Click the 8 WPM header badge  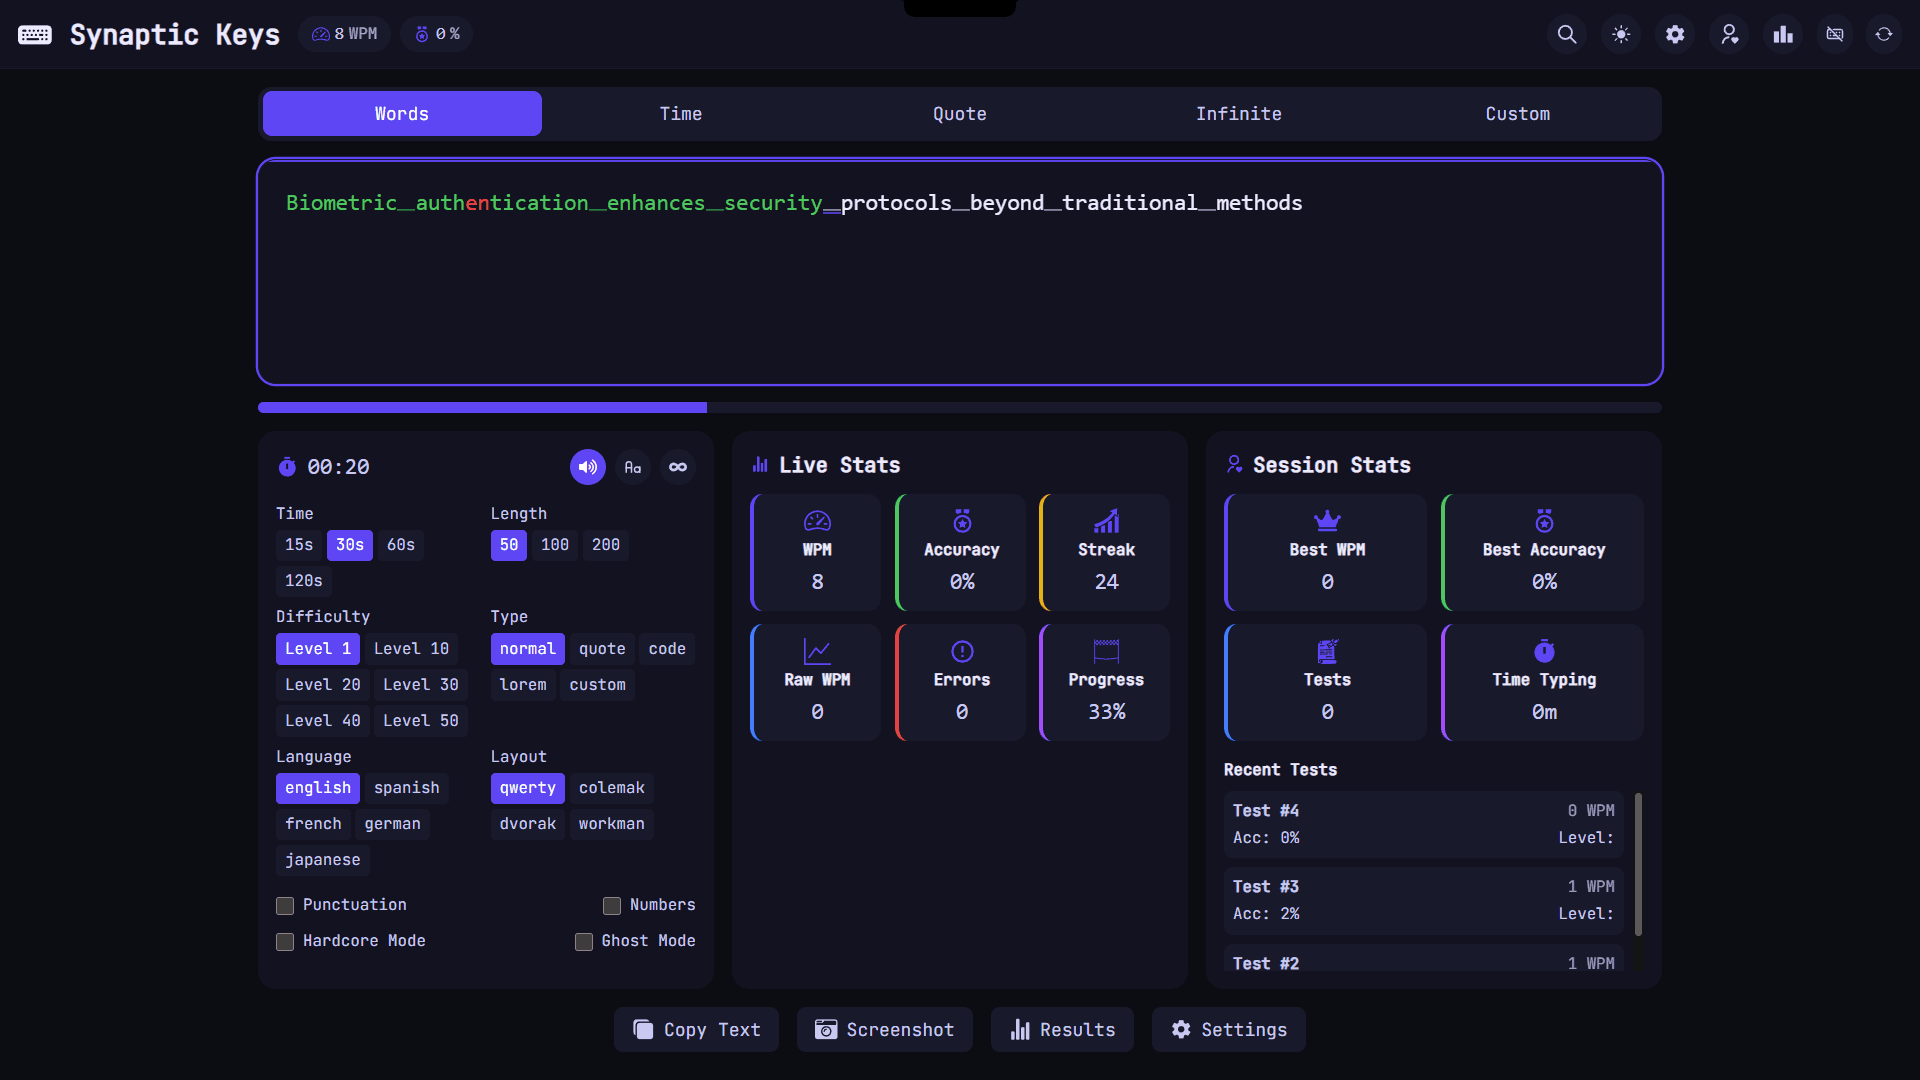pos(345,34)
